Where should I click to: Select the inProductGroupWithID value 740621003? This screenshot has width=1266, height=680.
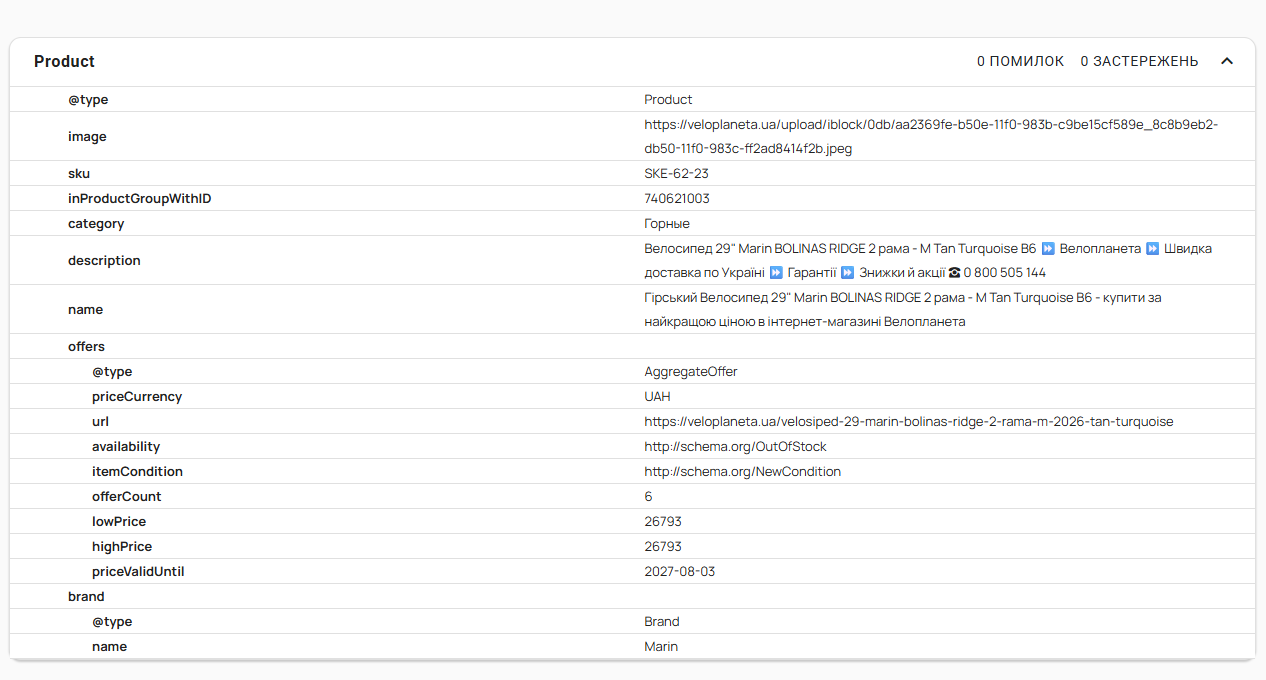tap(677, 199)
